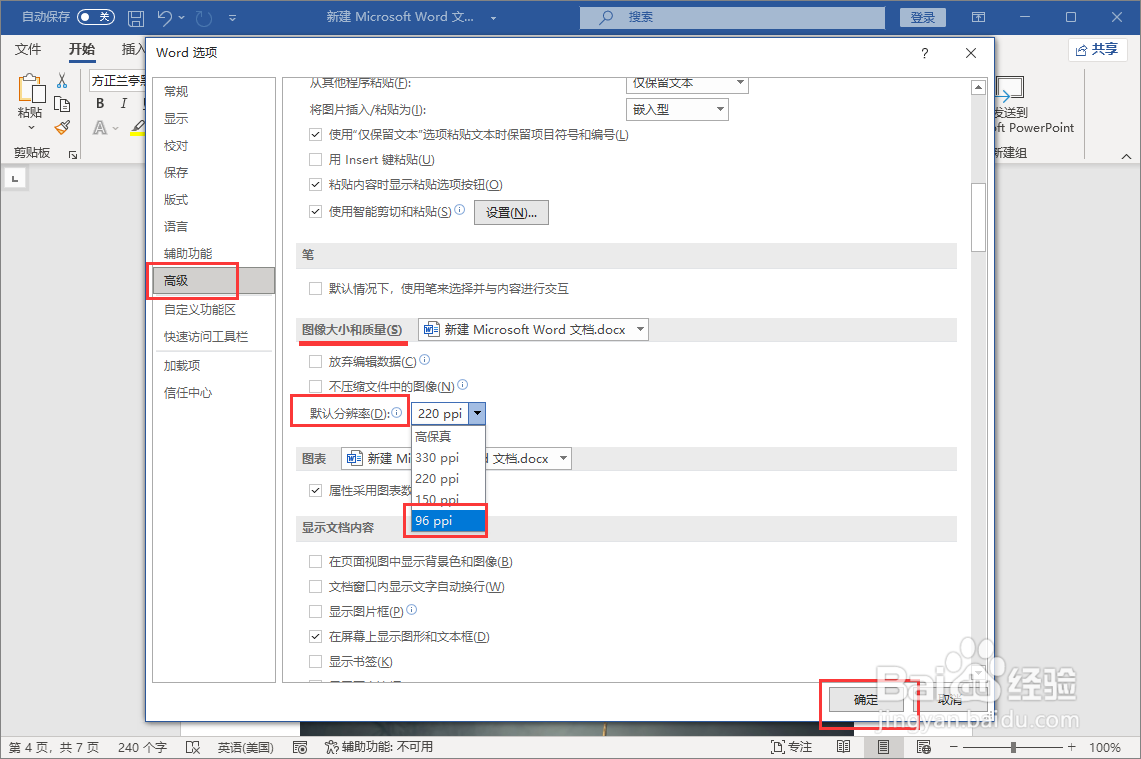Select 高级 in options sidebar
The width and height of the screenshot is (1141, 759).
coord(213,280)
